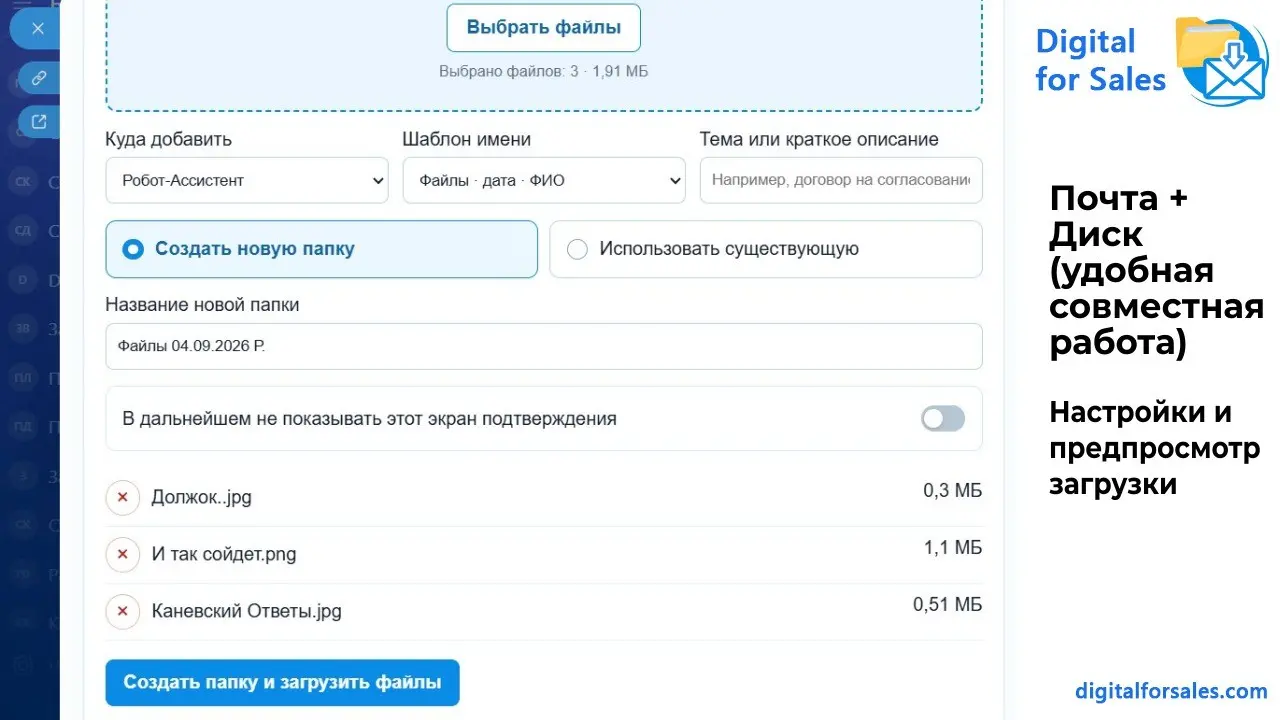Click the 0,51 МБ size value
The image size is (1280, 720).
pos(947,604)
